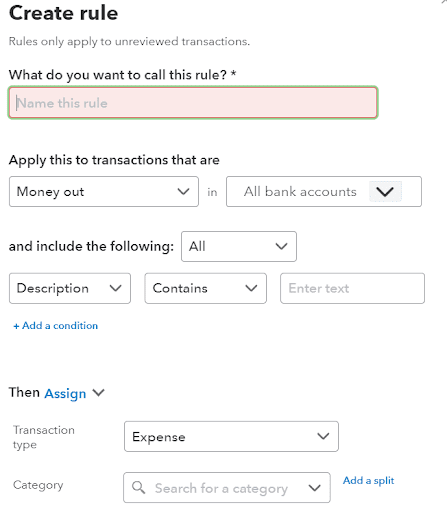Open the All bank accounts dropdown

click(x=324, y=192)
